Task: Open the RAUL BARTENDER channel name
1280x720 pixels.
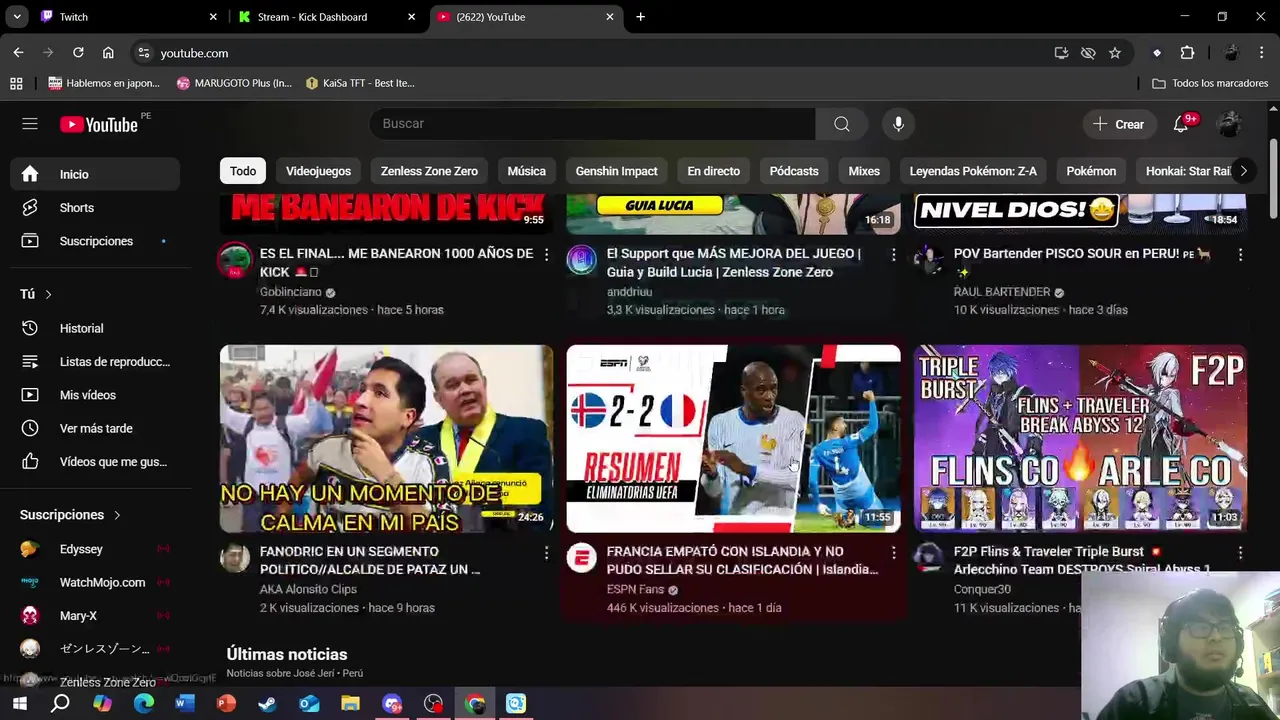Action: 1002,292
